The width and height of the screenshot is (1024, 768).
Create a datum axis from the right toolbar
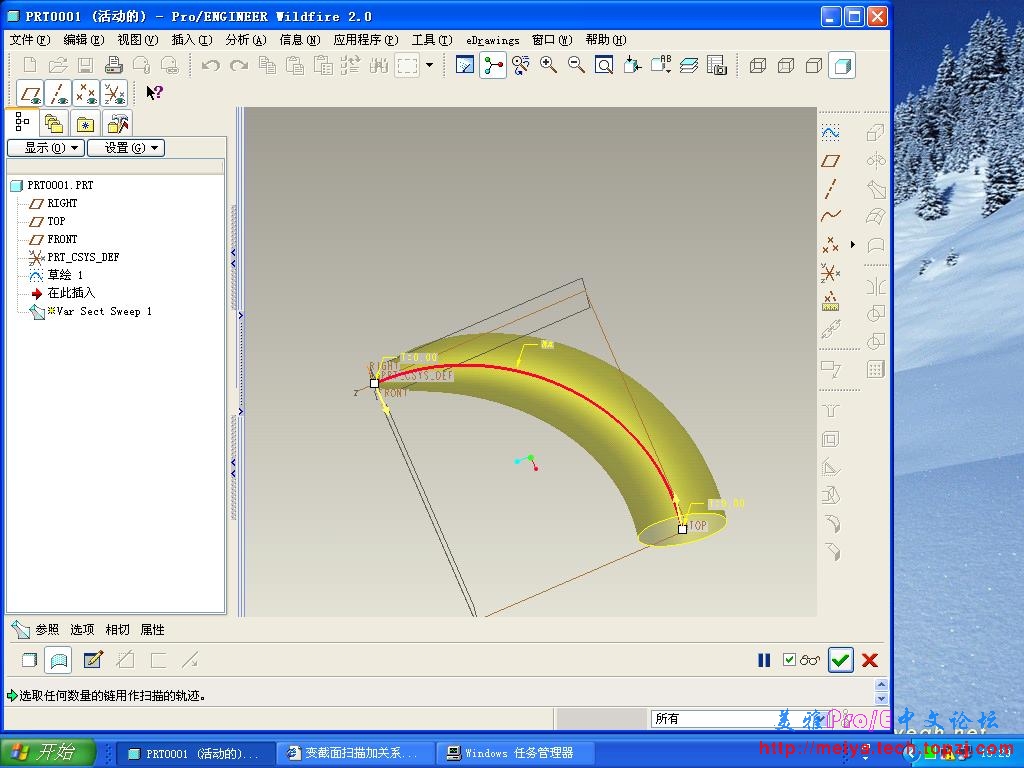831,189
